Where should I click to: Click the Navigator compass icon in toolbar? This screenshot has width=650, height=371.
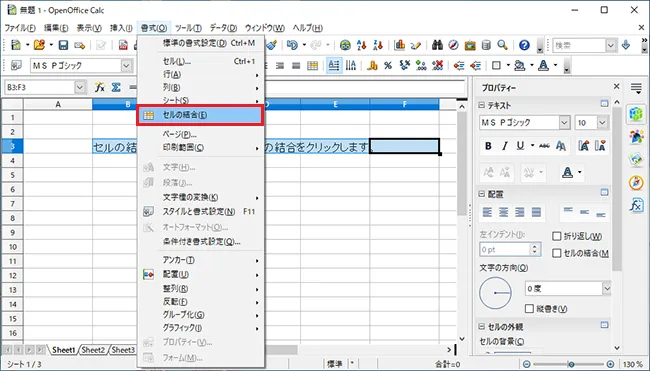[454, 45]
